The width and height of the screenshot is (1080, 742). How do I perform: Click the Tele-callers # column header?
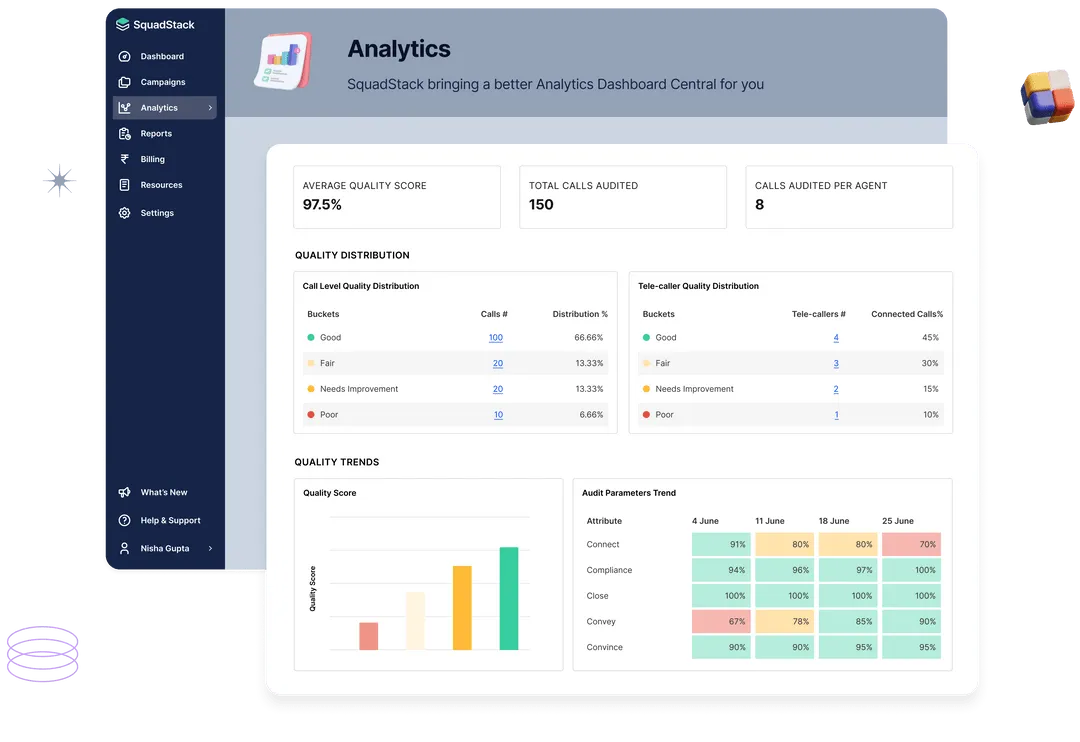tap(818, 314)
